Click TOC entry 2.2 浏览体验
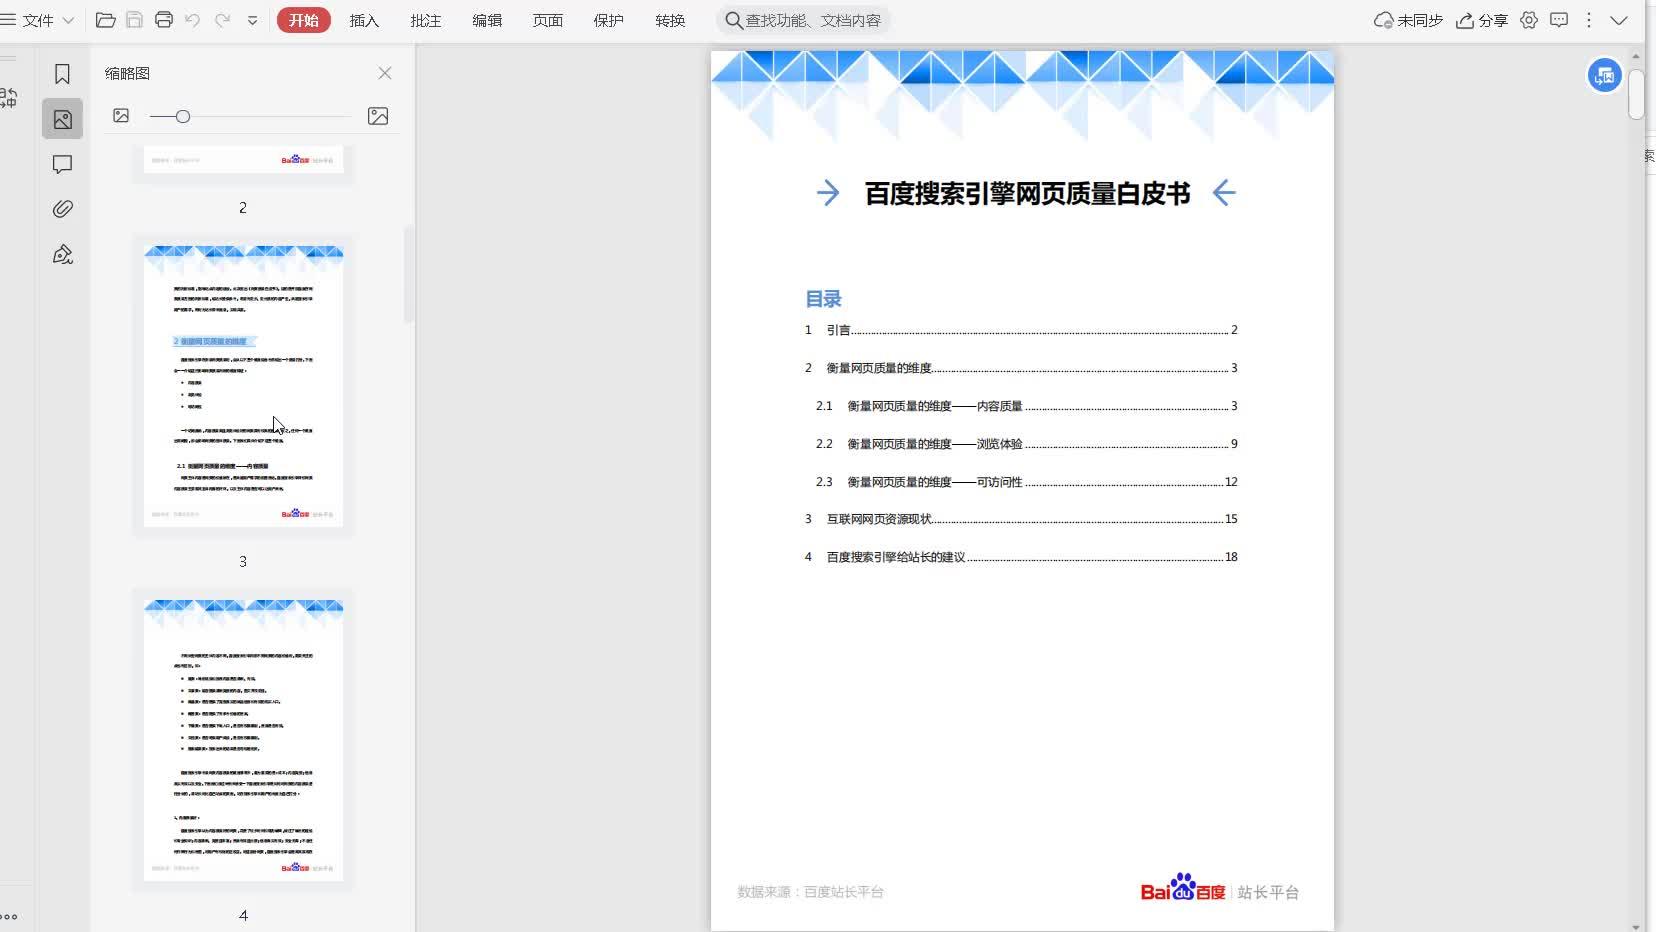The image size is (1656, 932). [x=1027, y=444]
